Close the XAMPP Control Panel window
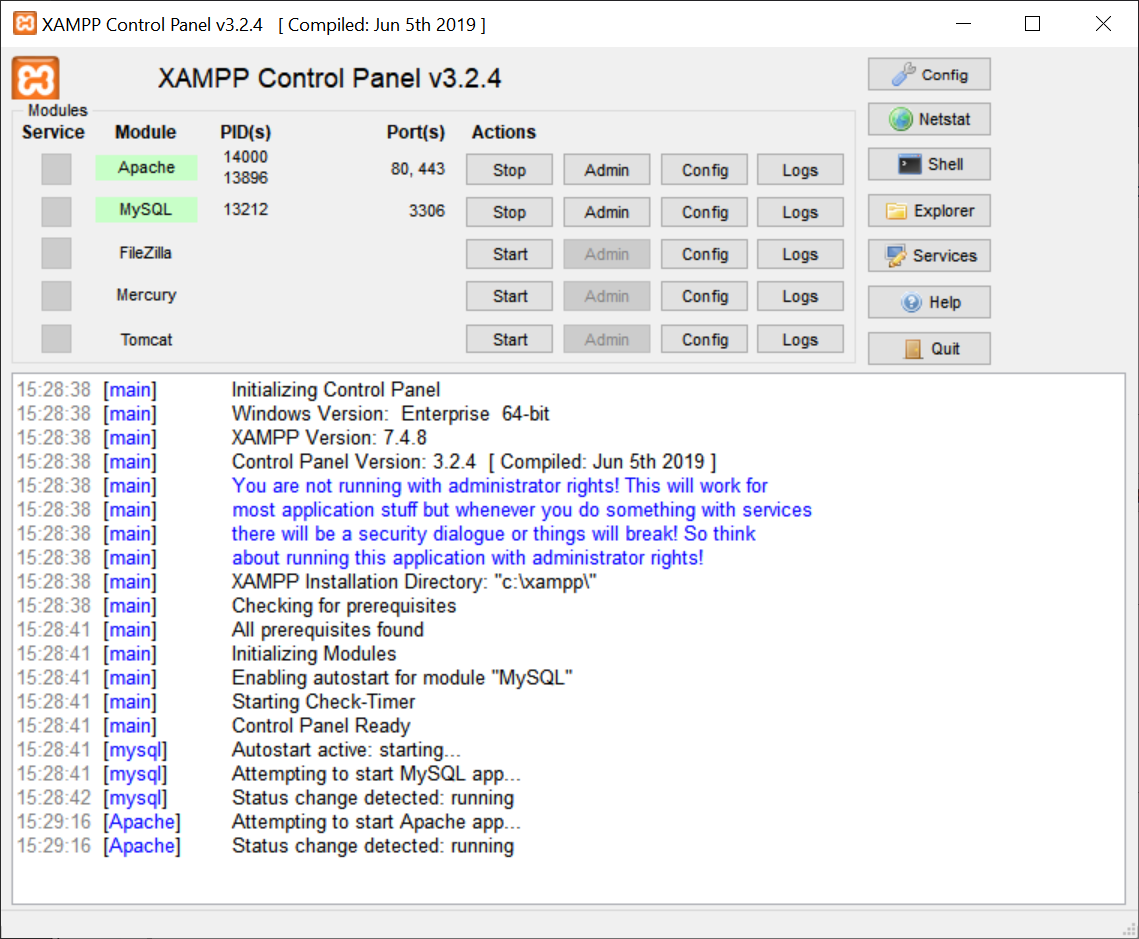1139x939 pixels. click(x=1103, y=24)
